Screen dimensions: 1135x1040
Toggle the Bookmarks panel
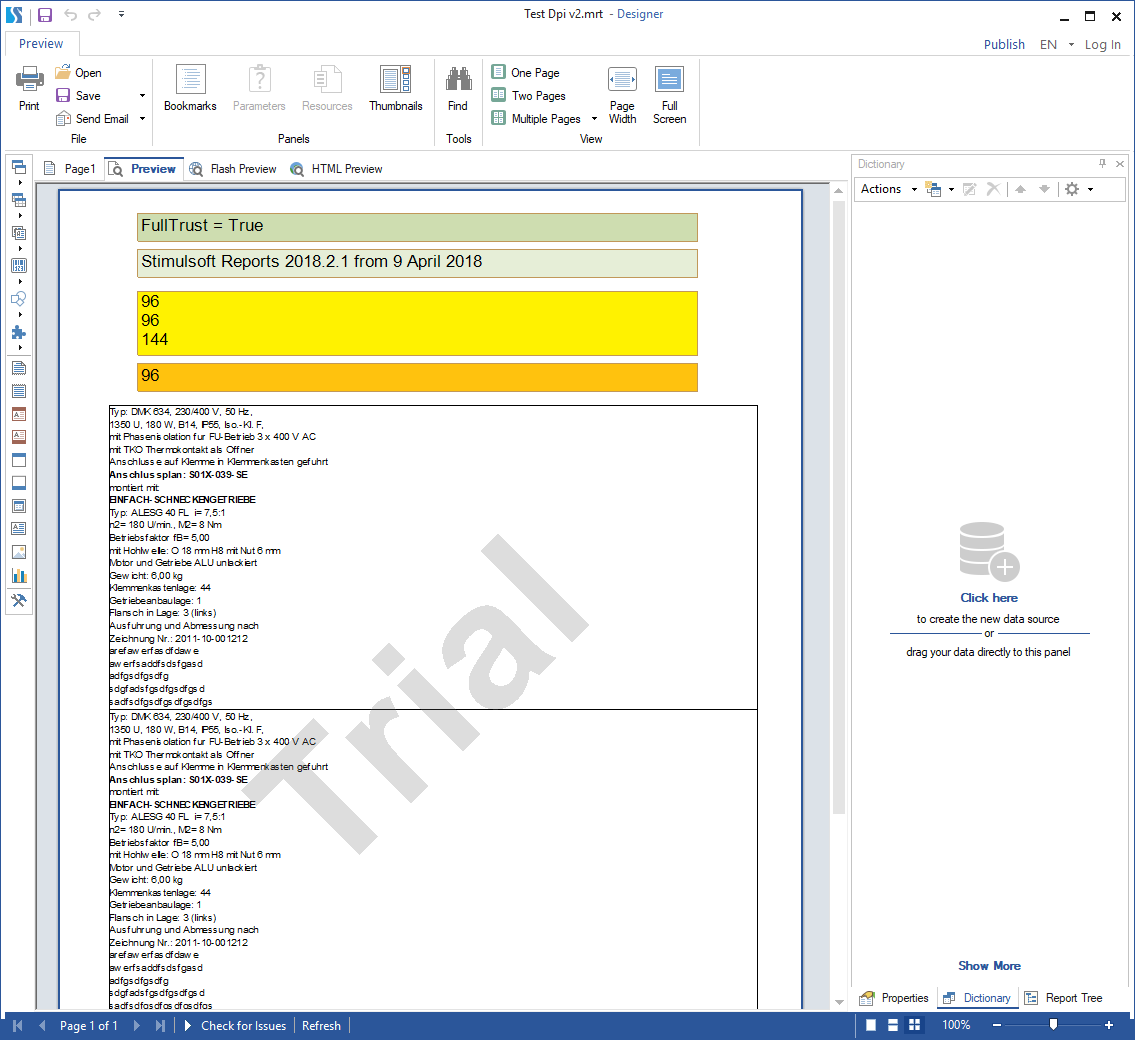pyautogui.click(x=190, y=88)
